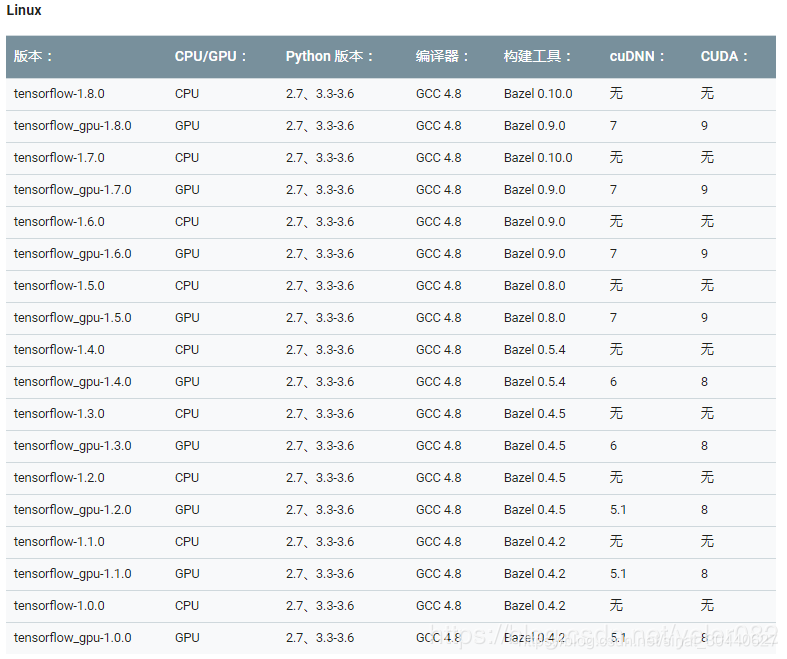
Task: Click the Linux heading
Action: click(24, 10)
